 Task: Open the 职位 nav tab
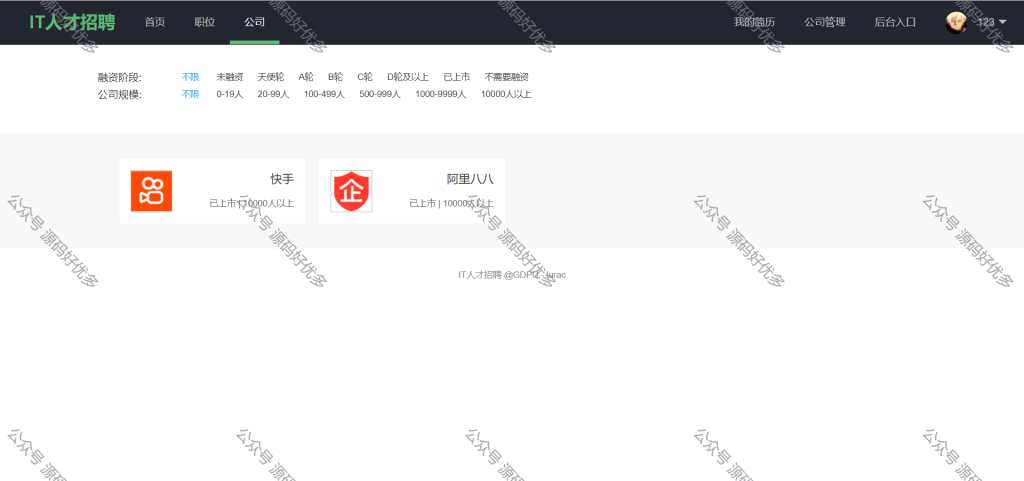(x=204, y=22)
